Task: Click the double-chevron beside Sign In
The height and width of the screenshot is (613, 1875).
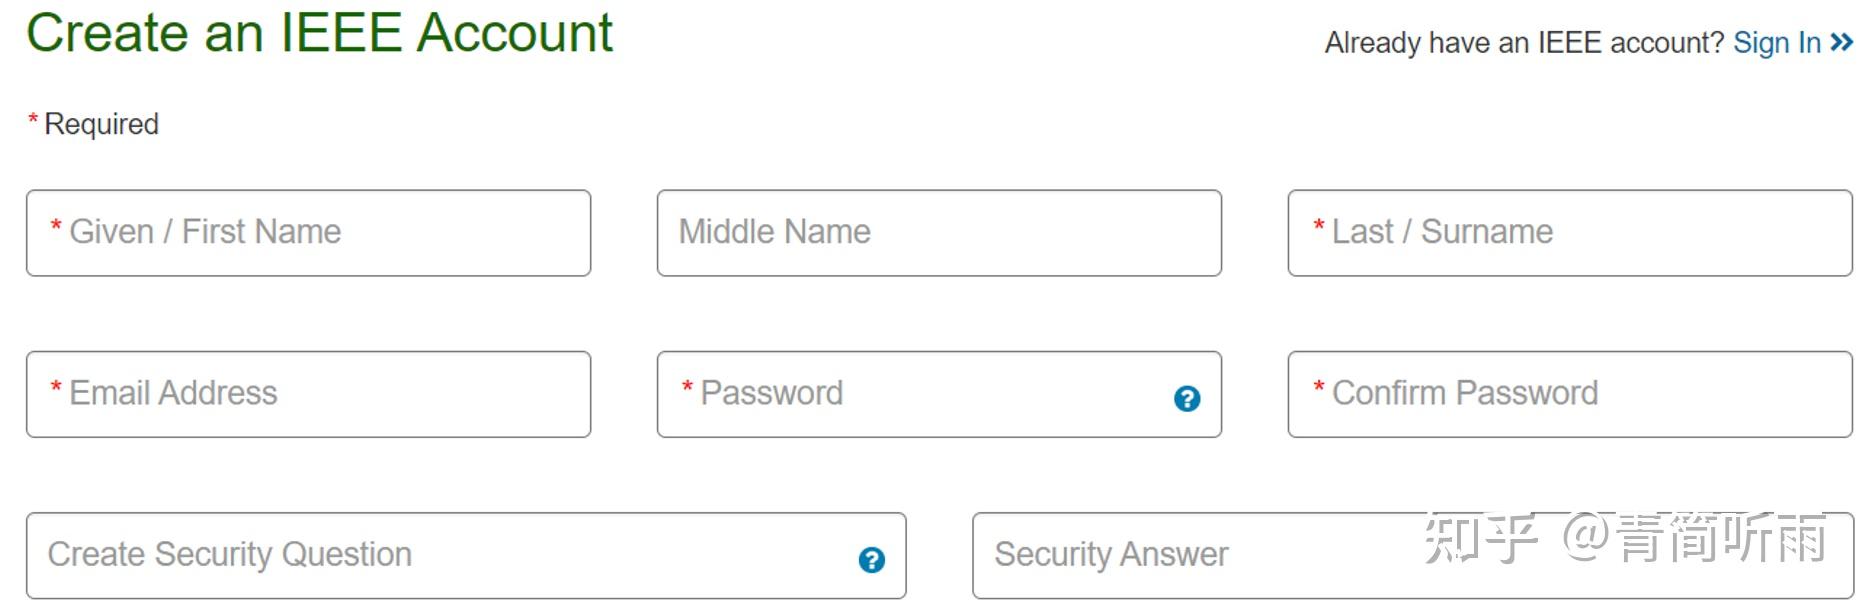Action: (x=1840, y=43)
